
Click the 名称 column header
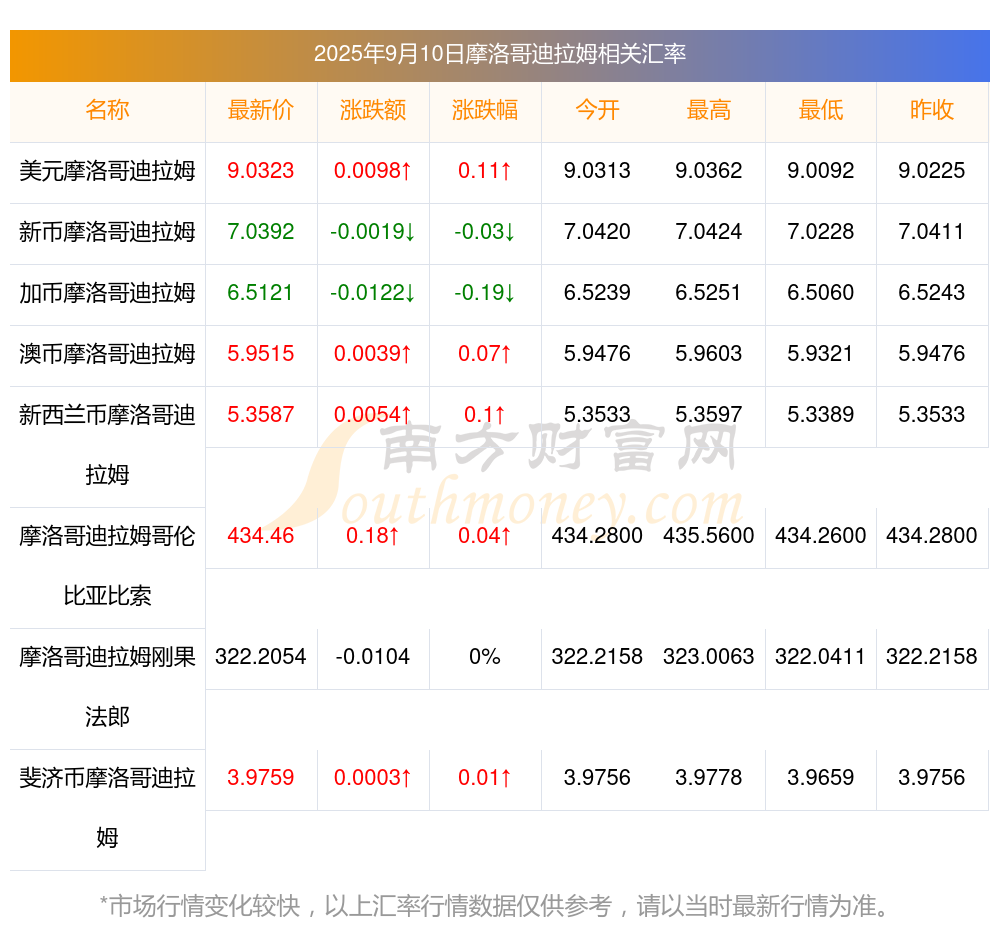pos(107,110)
